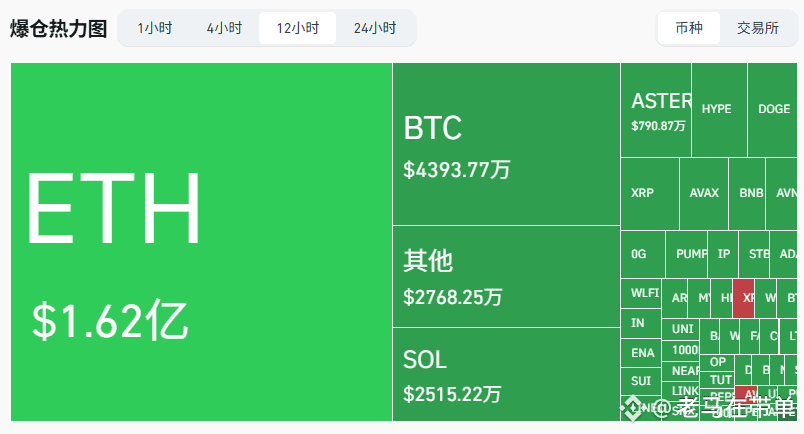Click the BTC $4393.77万 tile
Viewport: 804px width, 434px height.
(x=507, y=144)
